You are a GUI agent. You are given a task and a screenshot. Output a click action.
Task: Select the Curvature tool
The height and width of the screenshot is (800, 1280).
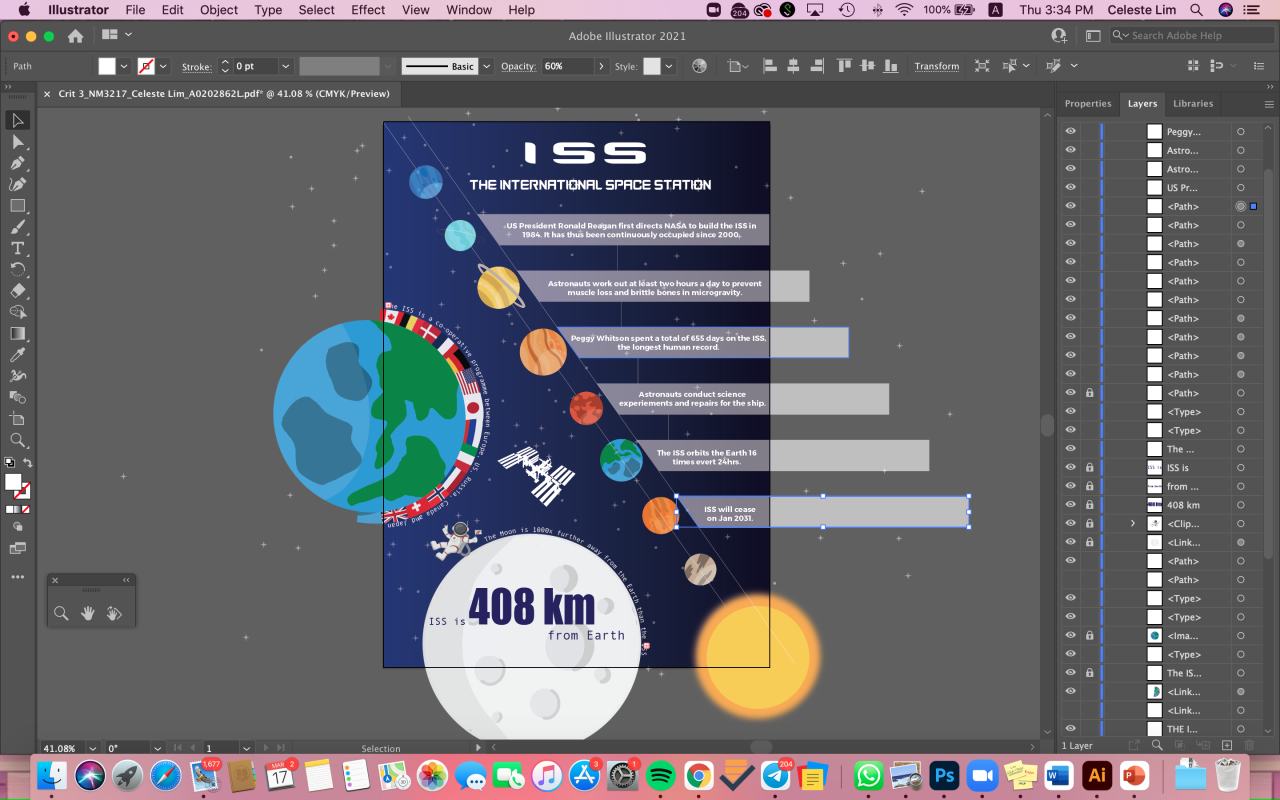coord(18,184)
